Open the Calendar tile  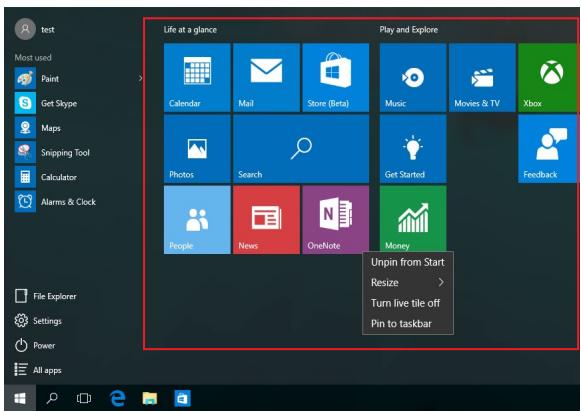[197, 77]
